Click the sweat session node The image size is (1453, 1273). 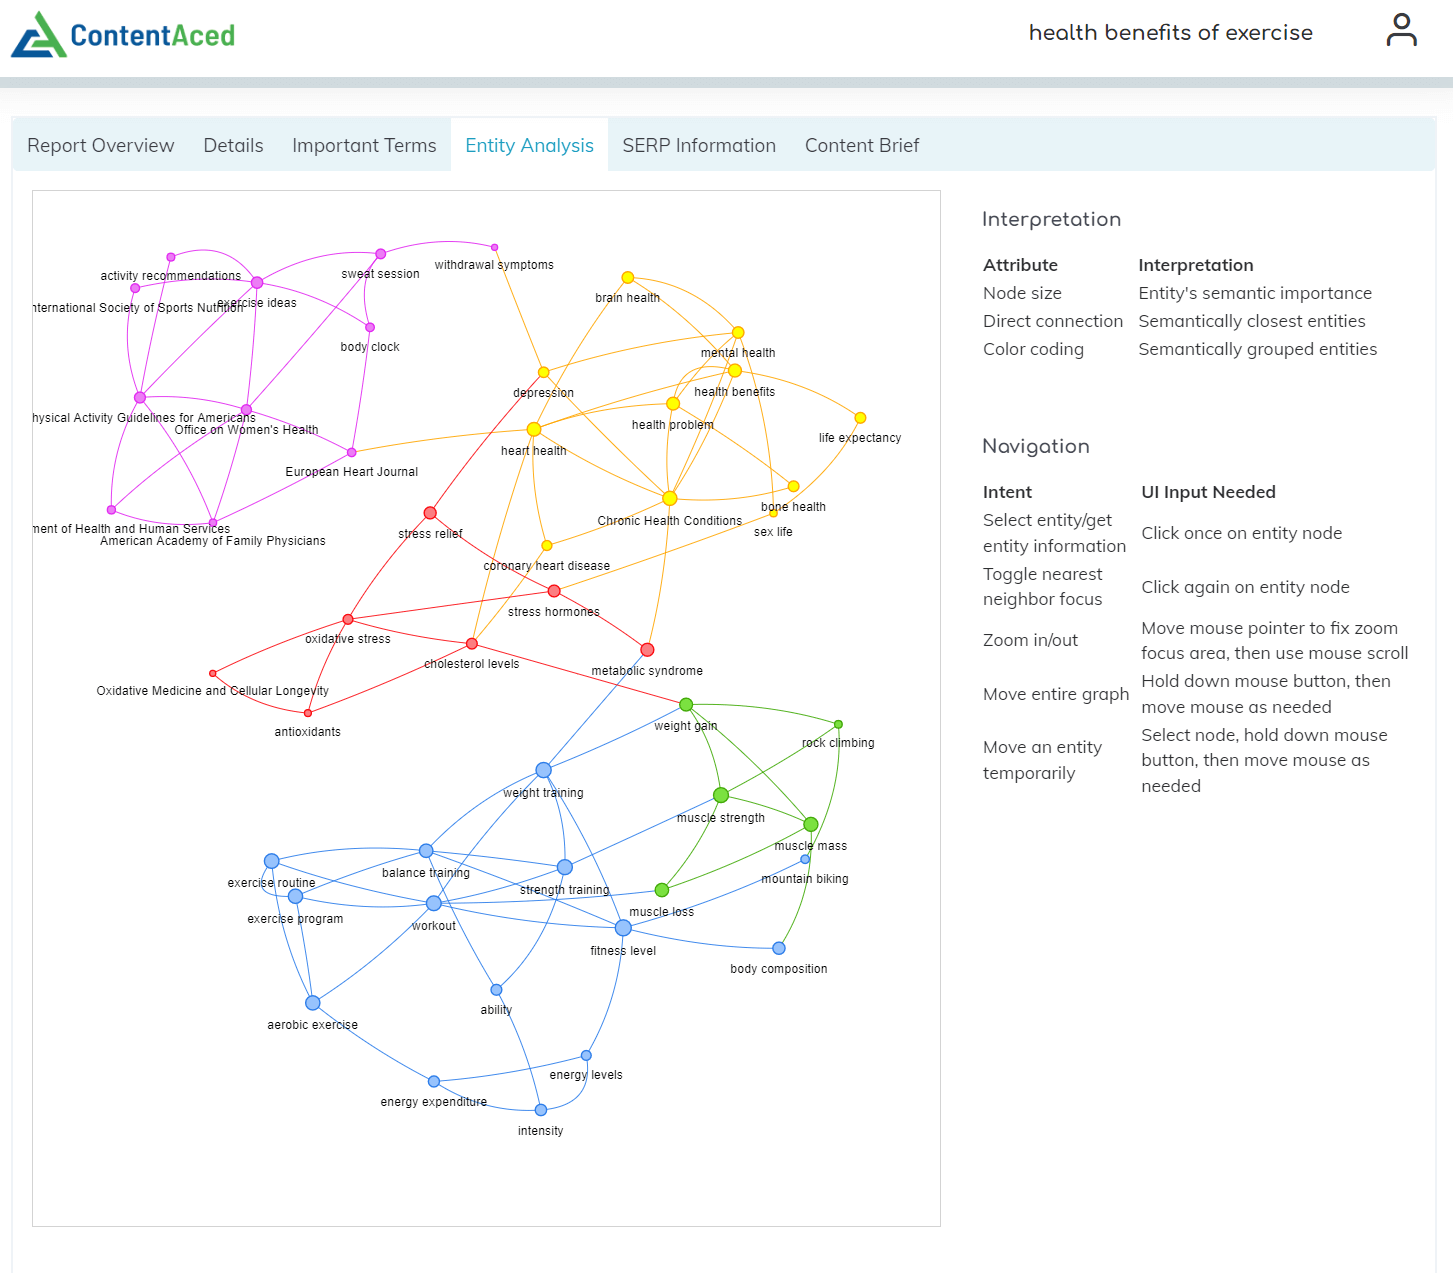381,254
